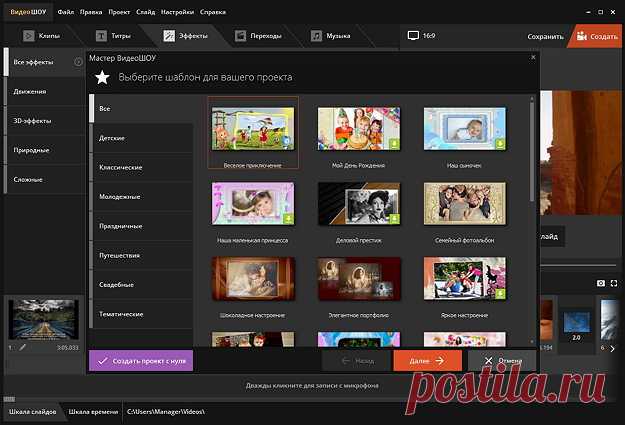This screenshot has width=625, height=425.
Task: Switch to the Шкала времени tab
Action: [93, 412]
